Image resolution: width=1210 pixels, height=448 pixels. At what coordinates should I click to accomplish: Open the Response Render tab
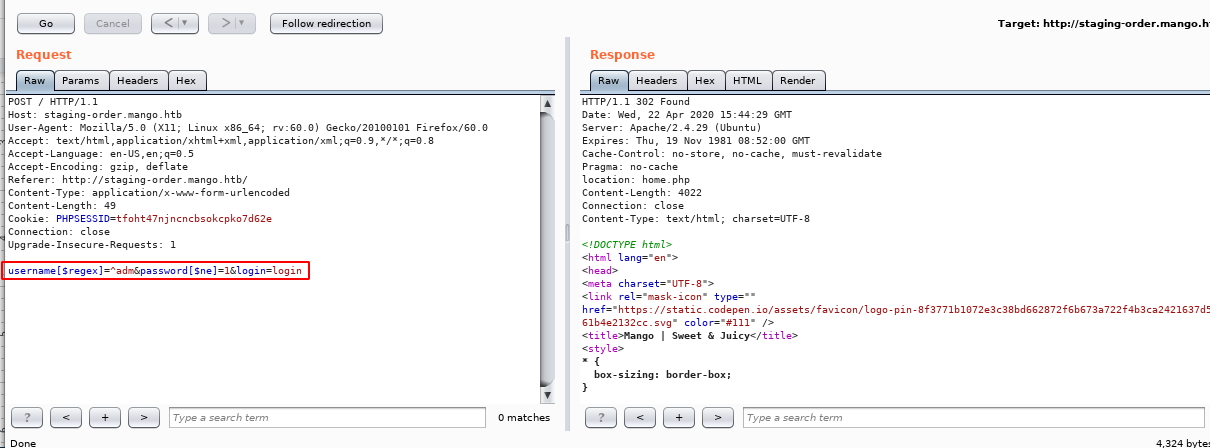point(797,81)
